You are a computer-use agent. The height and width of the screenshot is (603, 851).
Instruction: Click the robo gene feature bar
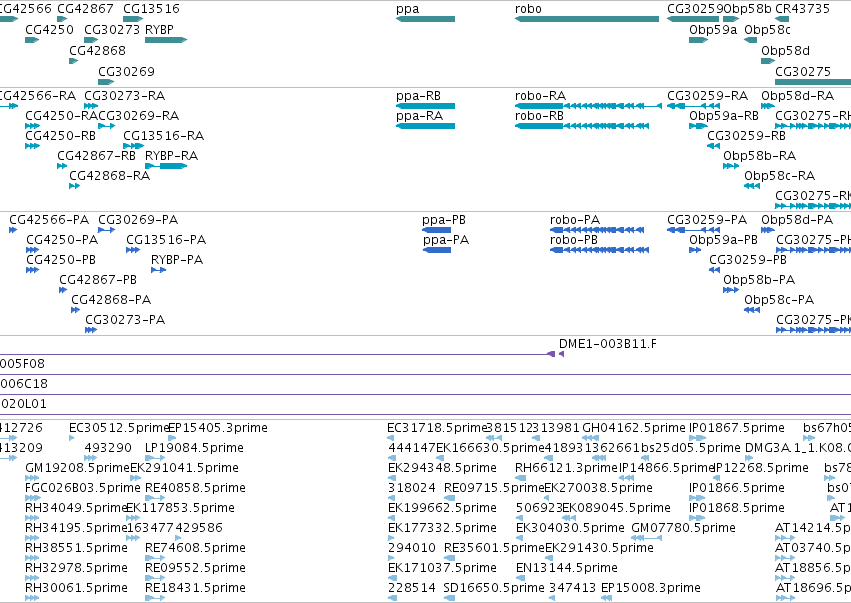[587, 19]
